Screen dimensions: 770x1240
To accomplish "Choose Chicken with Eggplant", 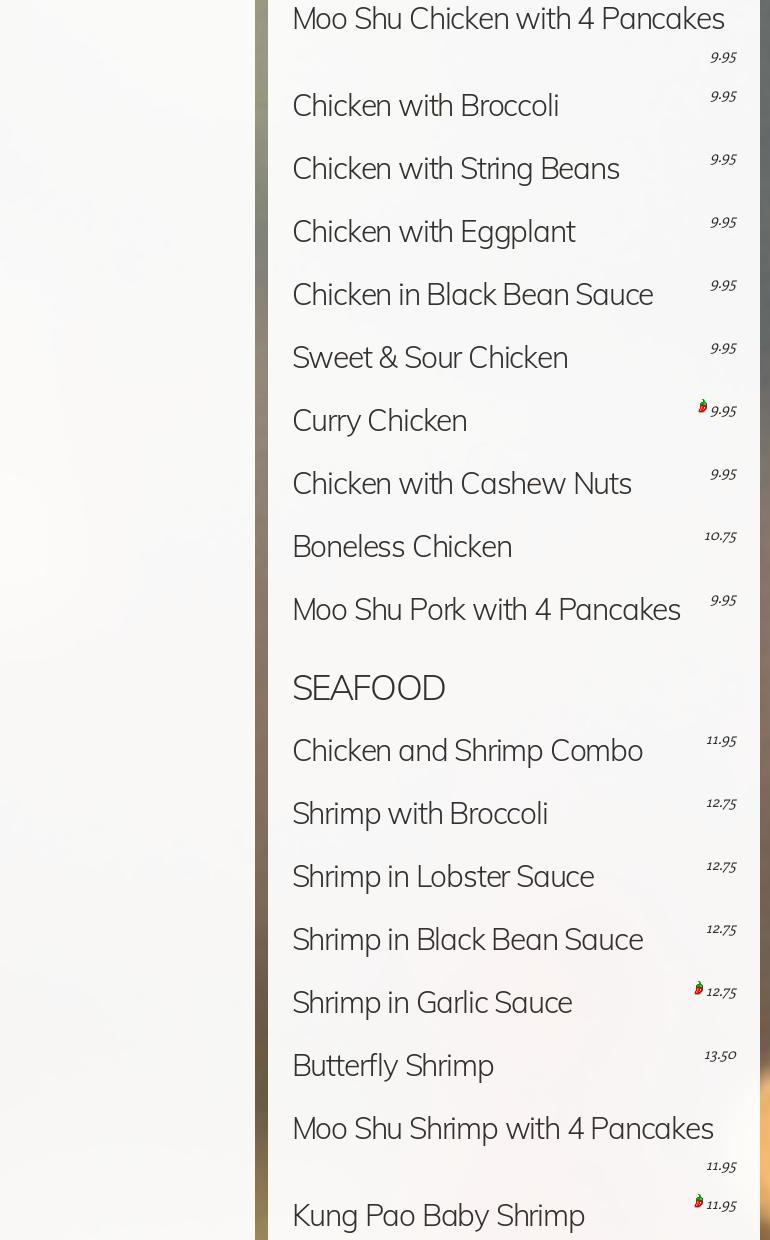I will (433, 231).
